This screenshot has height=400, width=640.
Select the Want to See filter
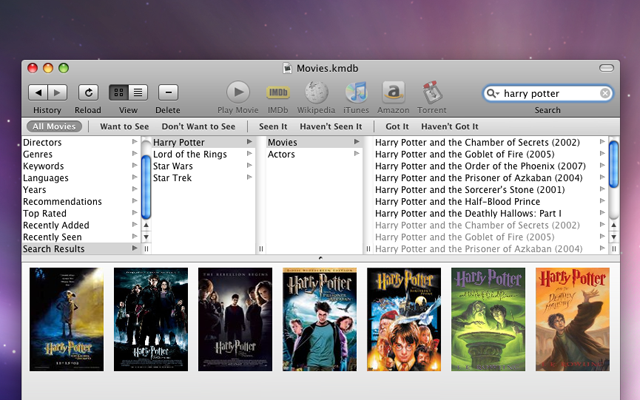[x=124, y=127]
